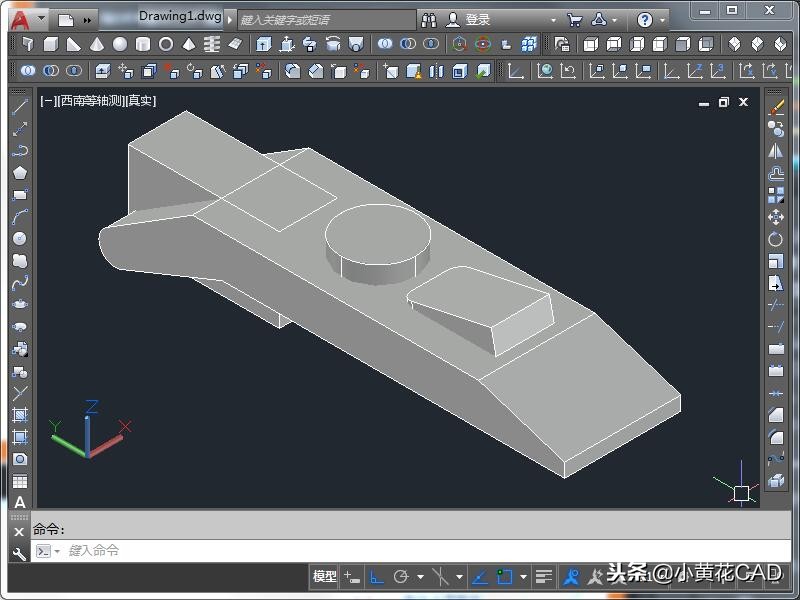
Task: Select the Line draw tool
Action: tap(19, 107)
